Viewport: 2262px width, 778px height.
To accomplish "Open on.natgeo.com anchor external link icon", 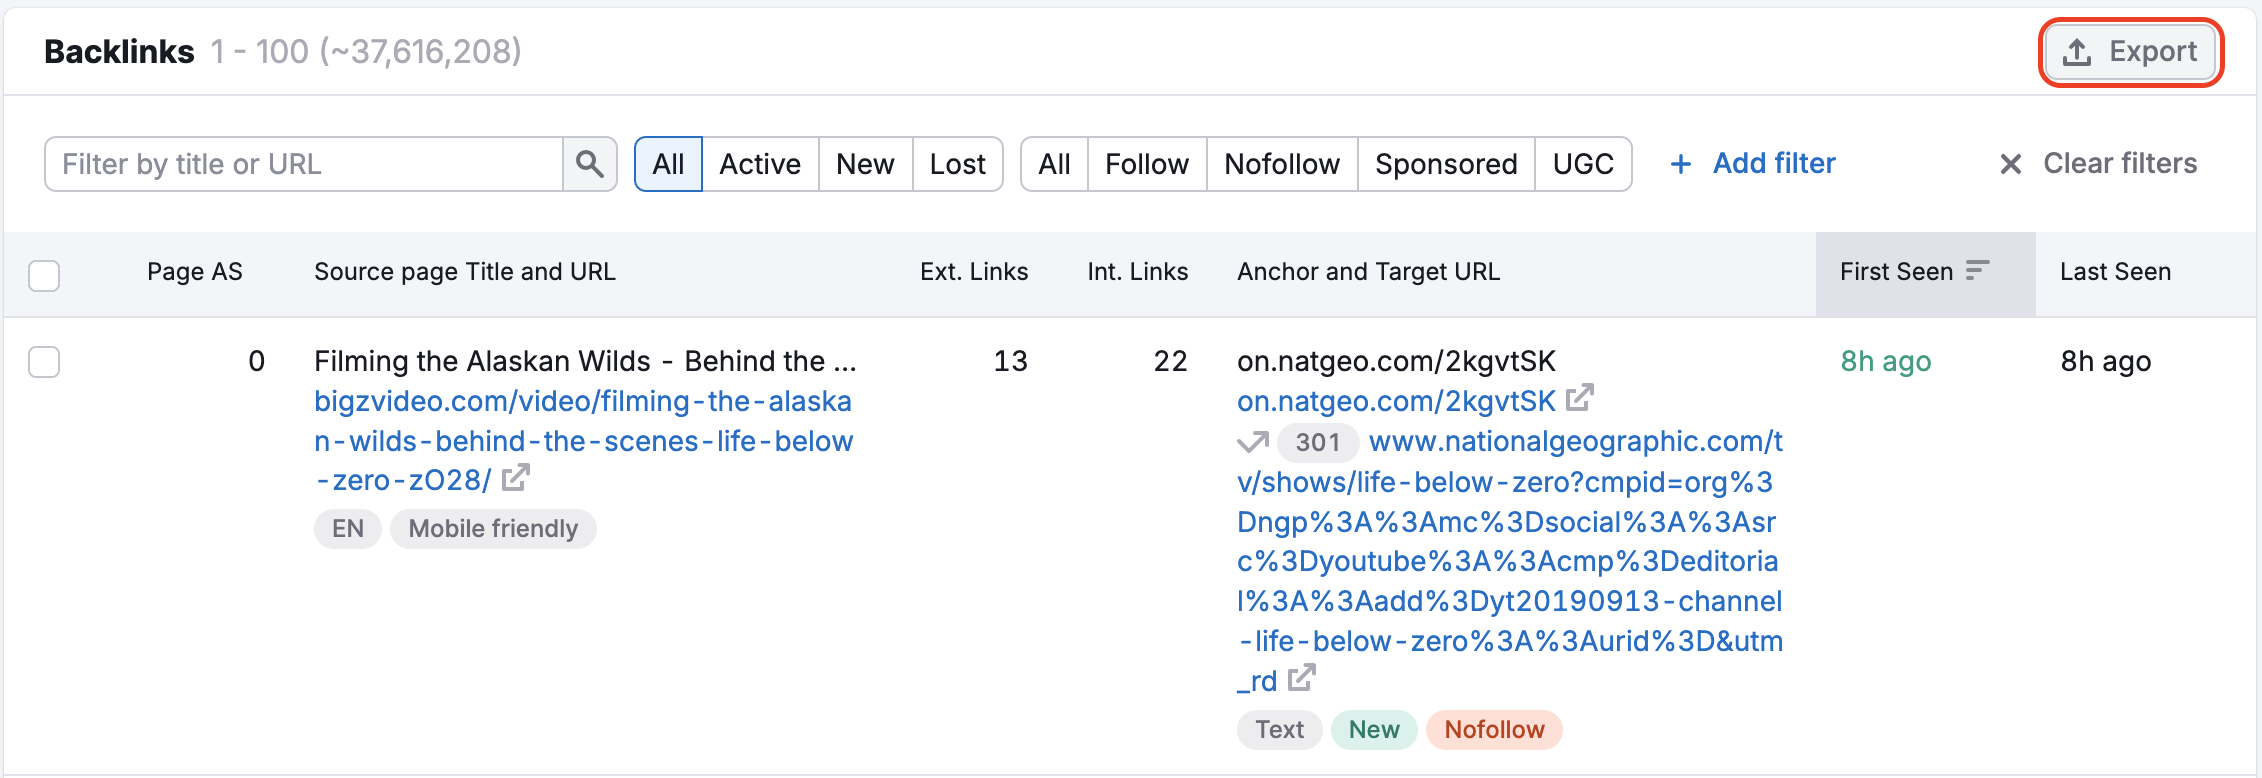I will (1579, 399).
